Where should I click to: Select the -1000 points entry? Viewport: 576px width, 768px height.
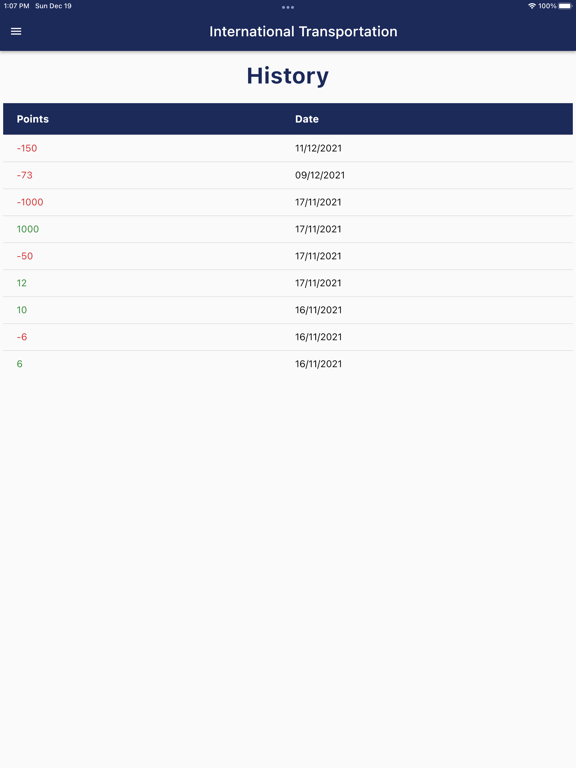(30, 202)
